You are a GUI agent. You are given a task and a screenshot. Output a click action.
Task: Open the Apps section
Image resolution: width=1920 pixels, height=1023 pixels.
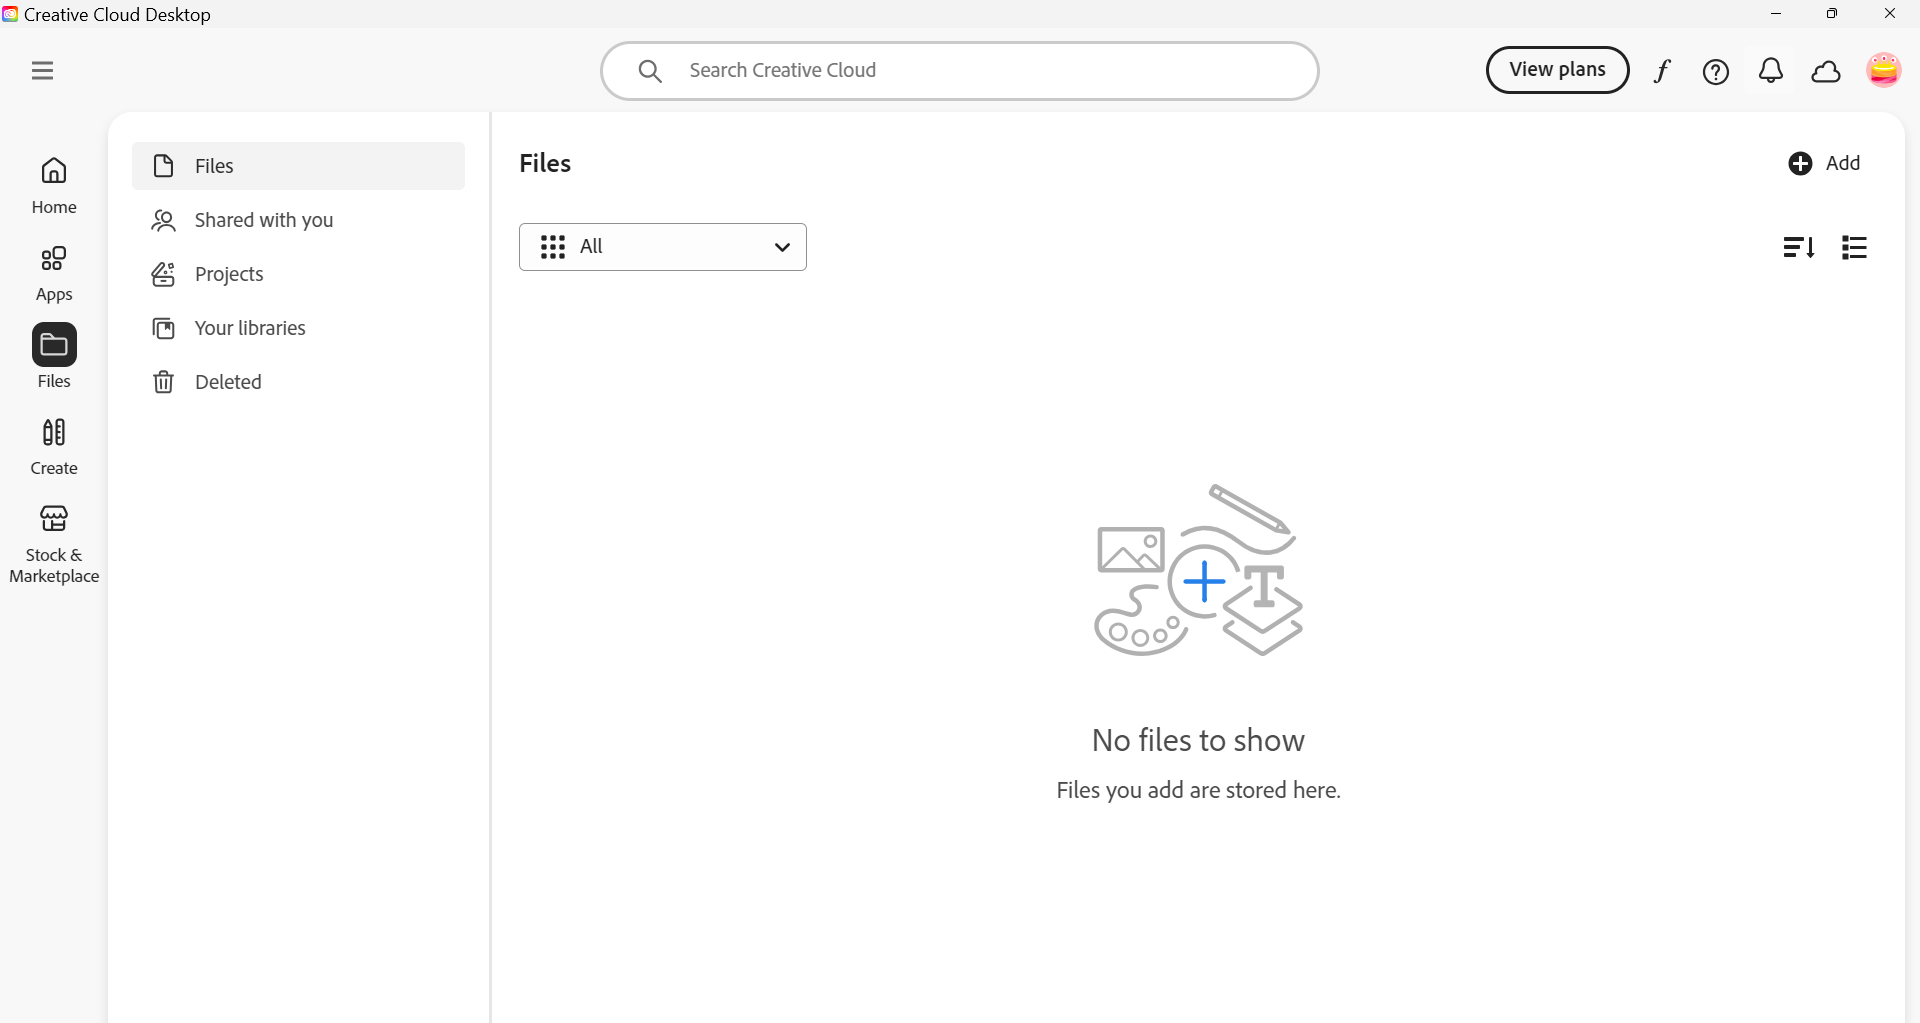pos(54,273)
